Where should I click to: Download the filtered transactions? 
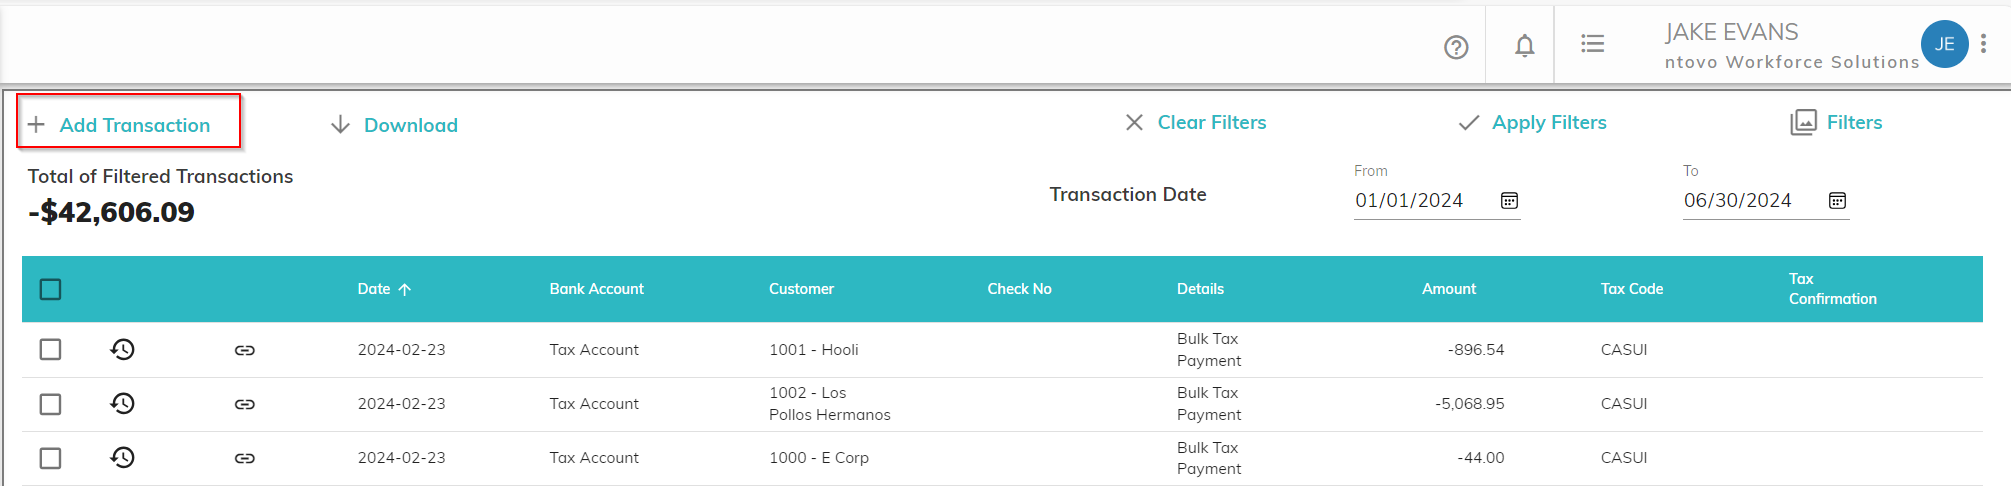pos(394,125)
